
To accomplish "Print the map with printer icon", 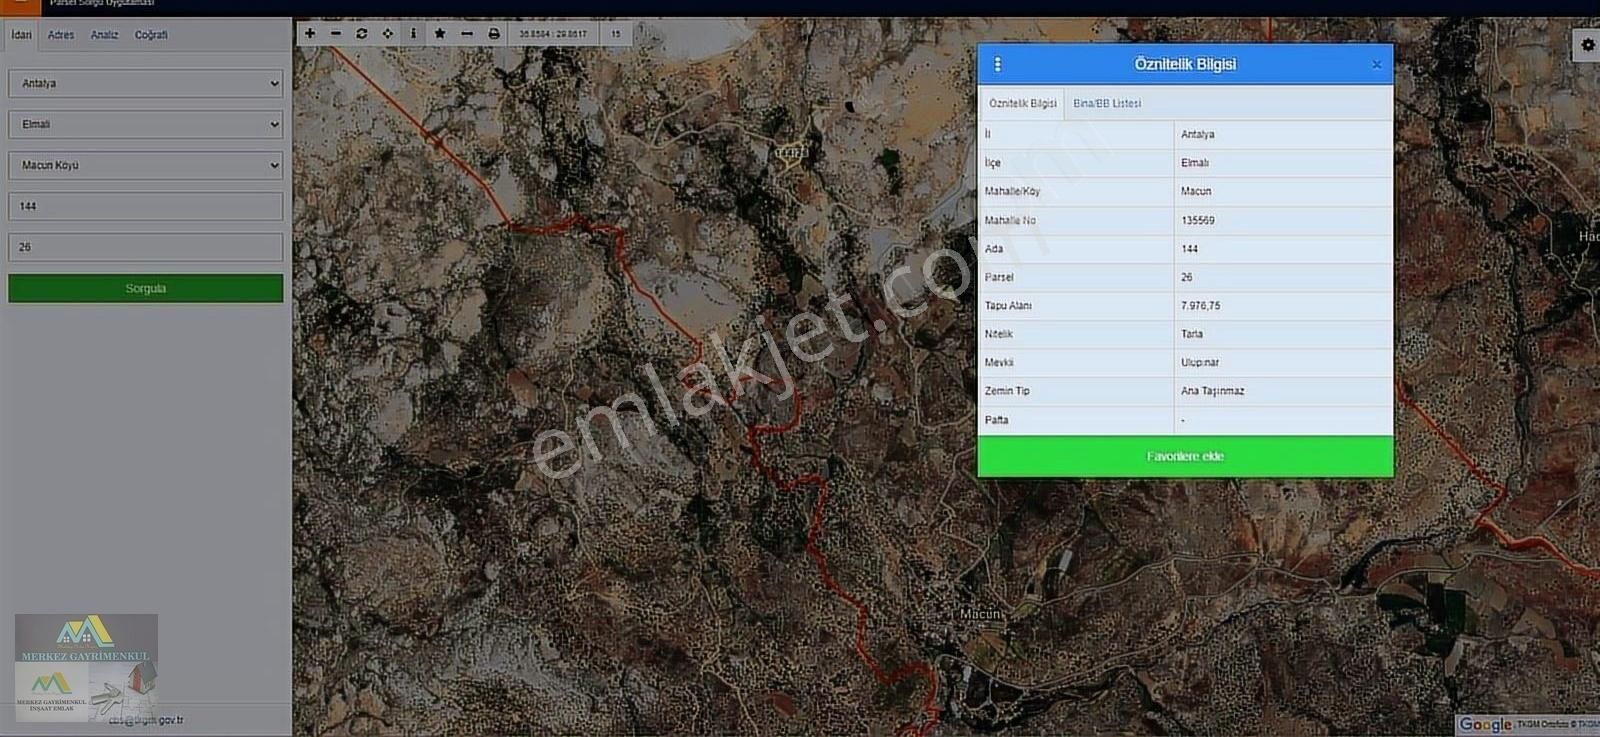I will point(494,33).
